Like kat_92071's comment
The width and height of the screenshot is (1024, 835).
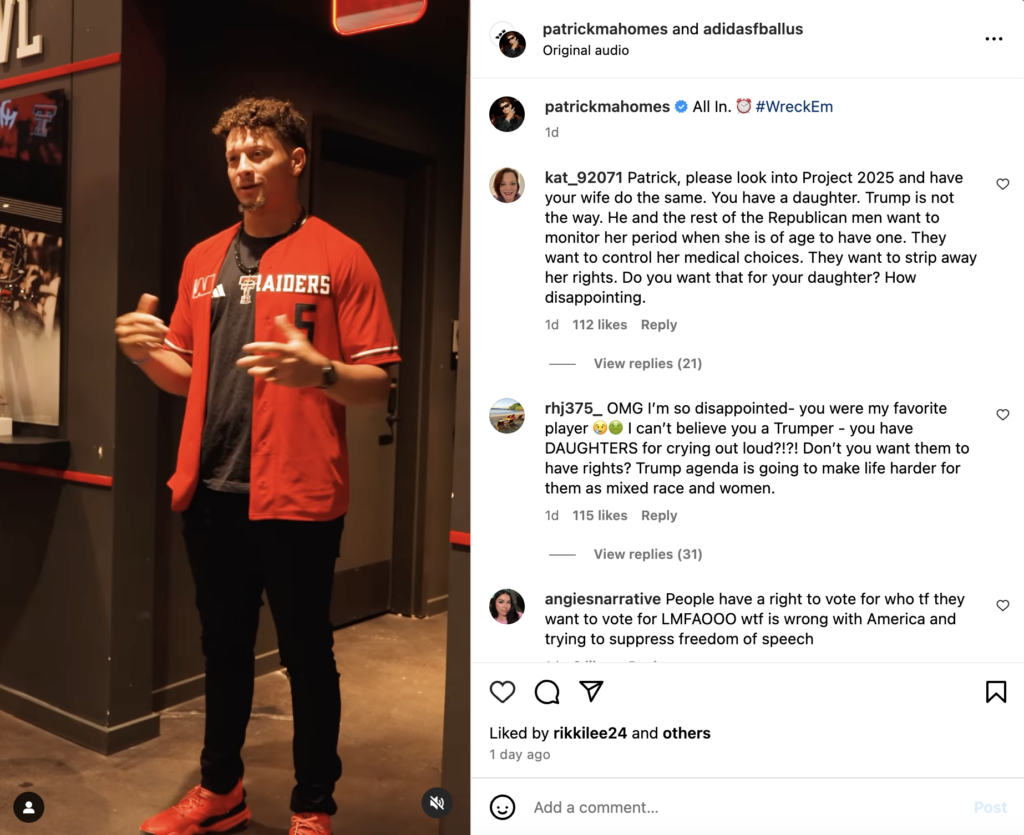[1002, 184]
